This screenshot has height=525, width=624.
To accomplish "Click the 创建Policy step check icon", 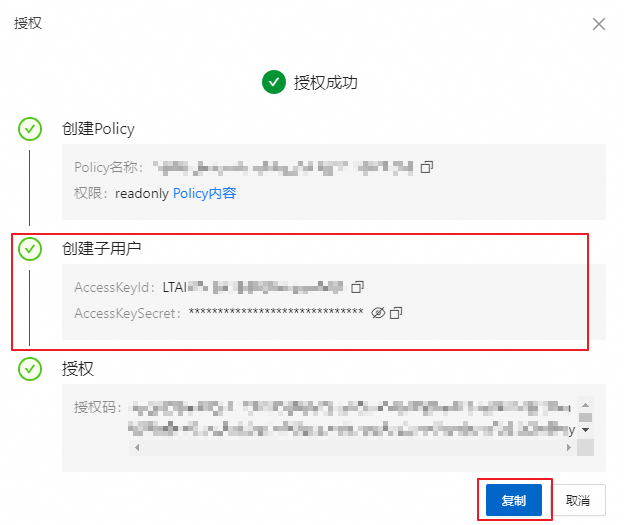I will coord(30,129).
